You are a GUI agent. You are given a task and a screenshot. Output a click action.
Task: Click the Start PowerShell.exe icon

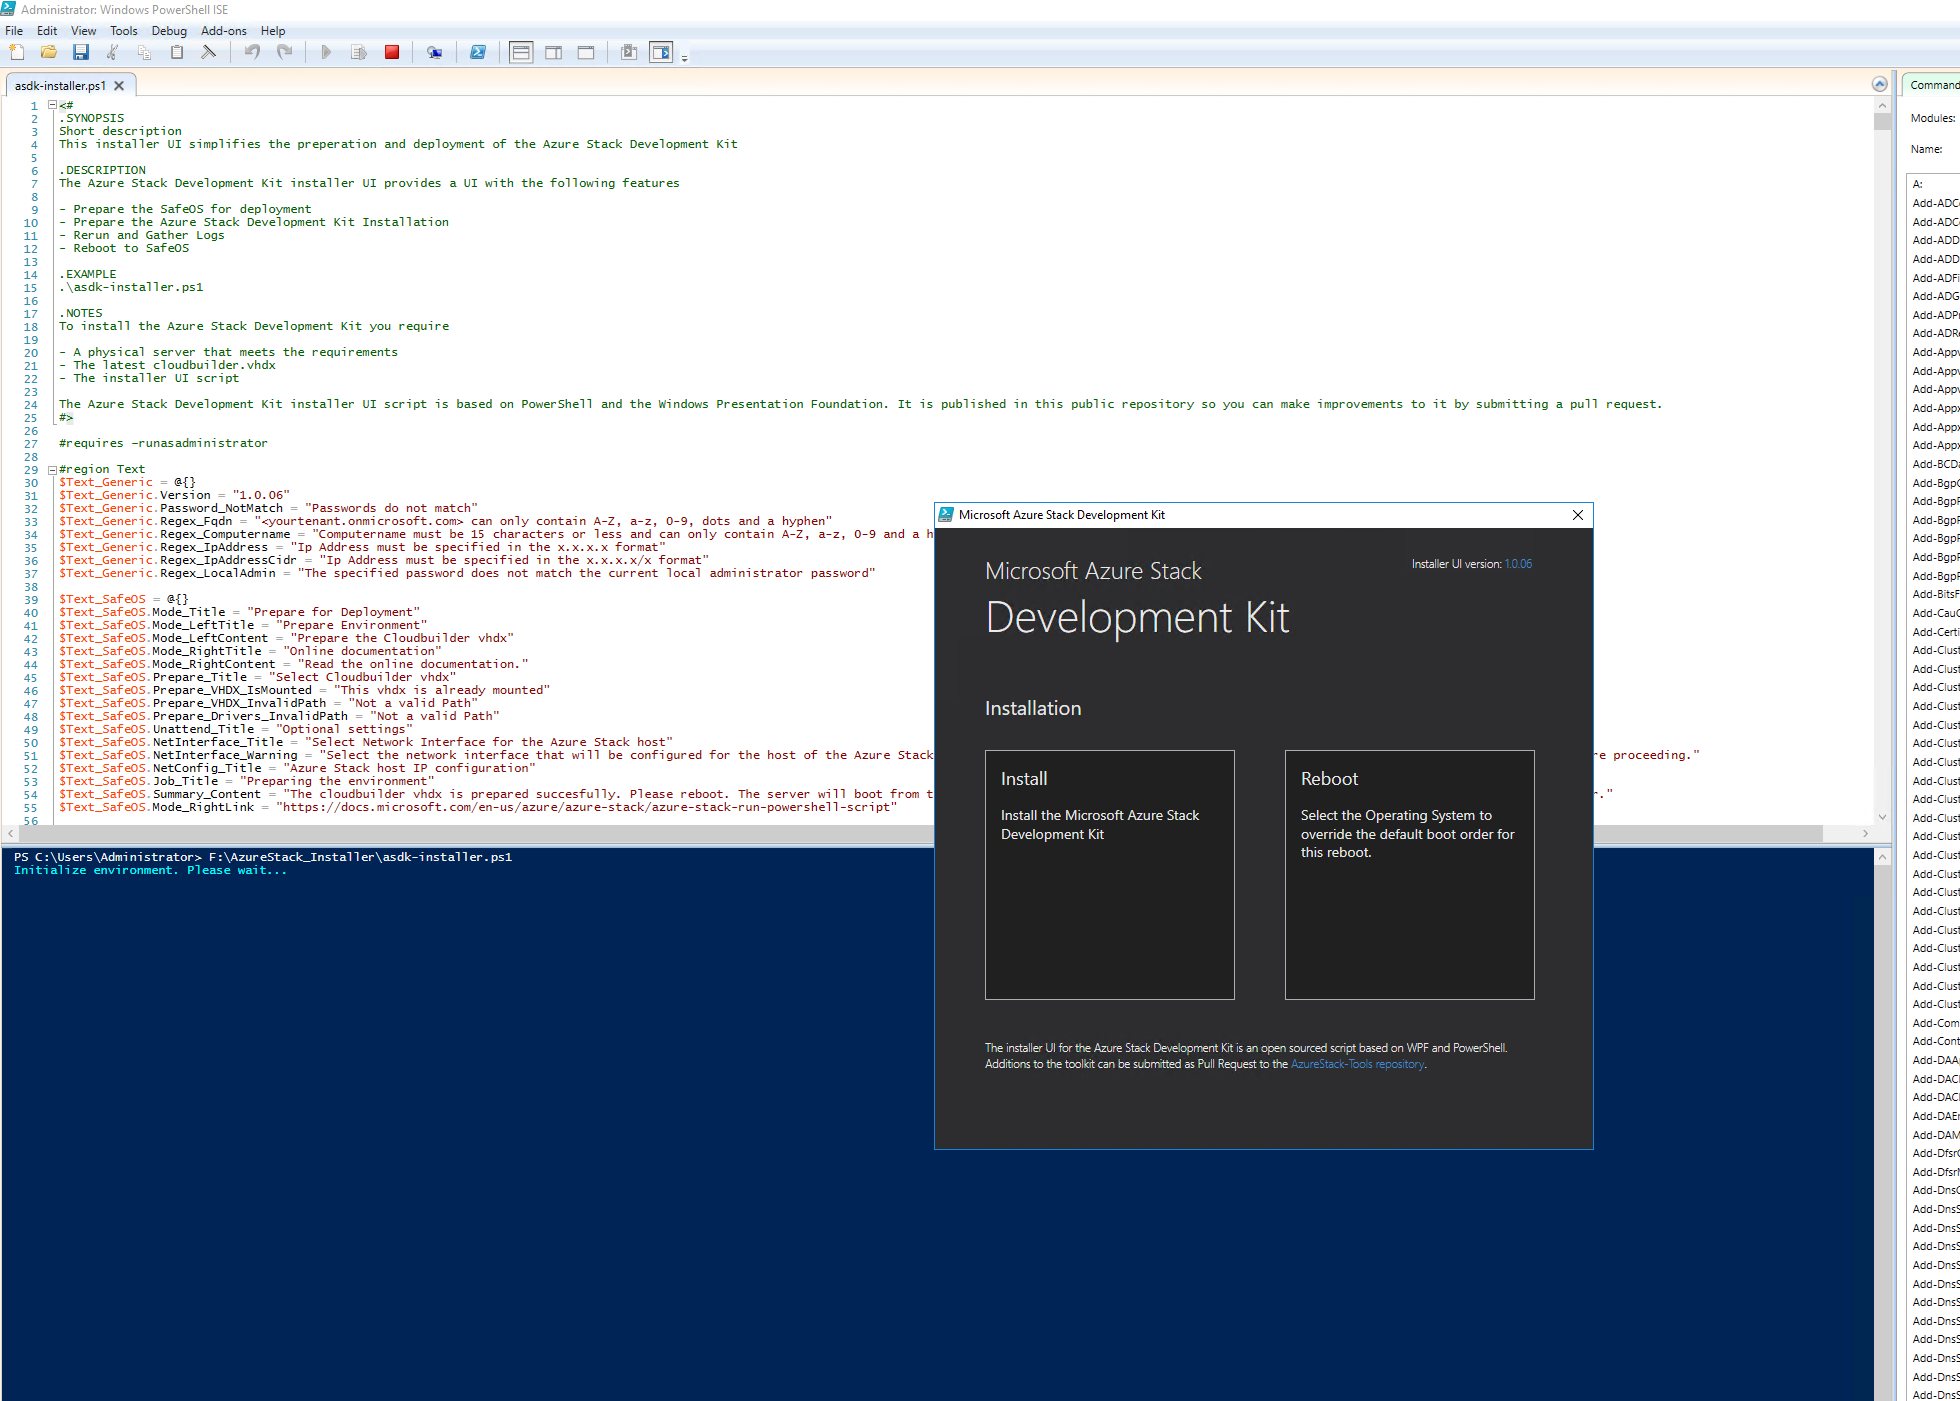(478, 52)
